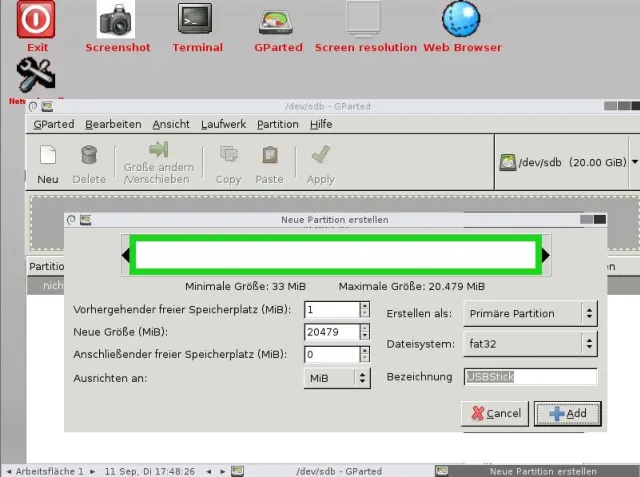Click Größe ändern/Verschieben toolbar icon

click(159, 163)
